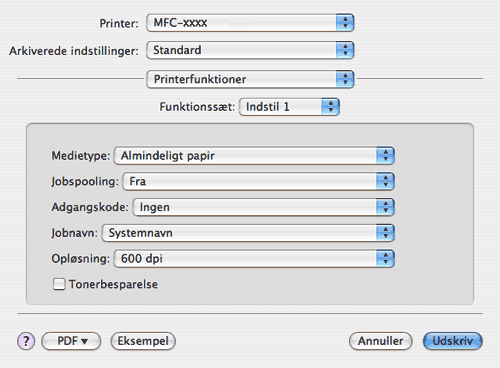Click the Annuller cancel button
The width and height of the screenshot is (500, 368).
[x=381, y=341]
